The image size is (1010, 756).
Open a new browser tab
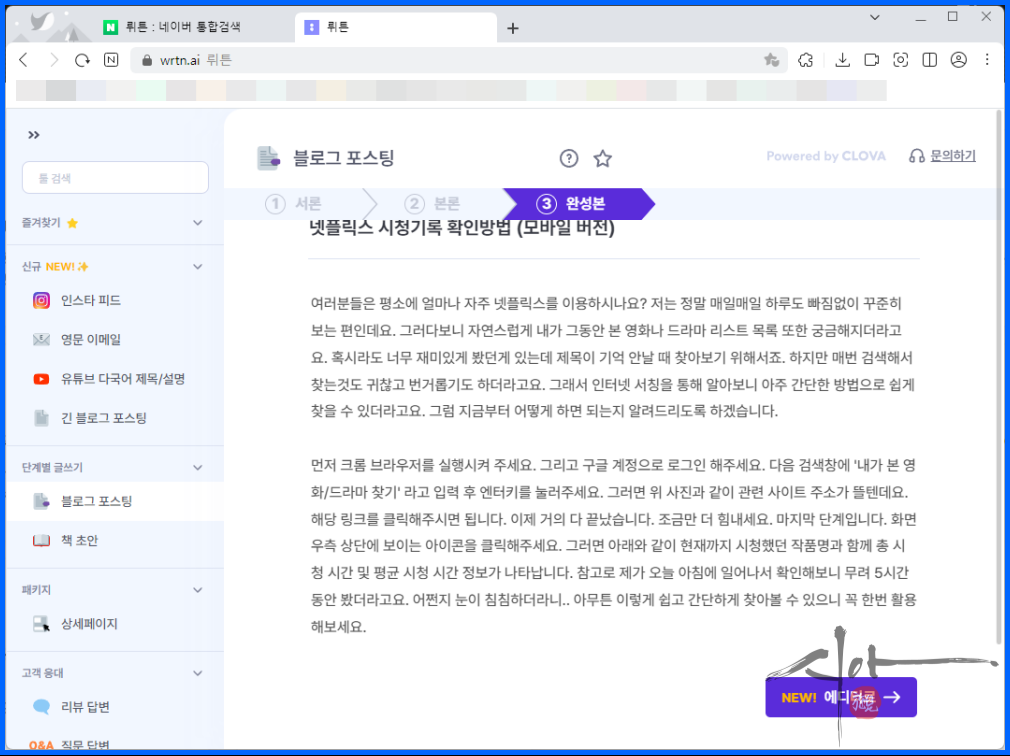pos(513,28)
